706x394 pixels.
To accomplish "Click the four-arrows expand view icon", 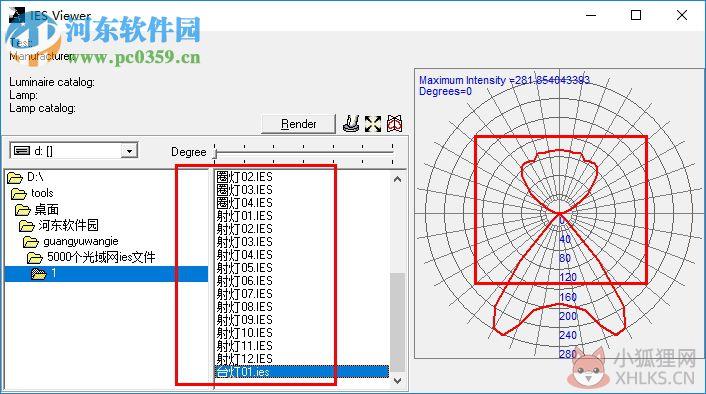I will point(373,124).
